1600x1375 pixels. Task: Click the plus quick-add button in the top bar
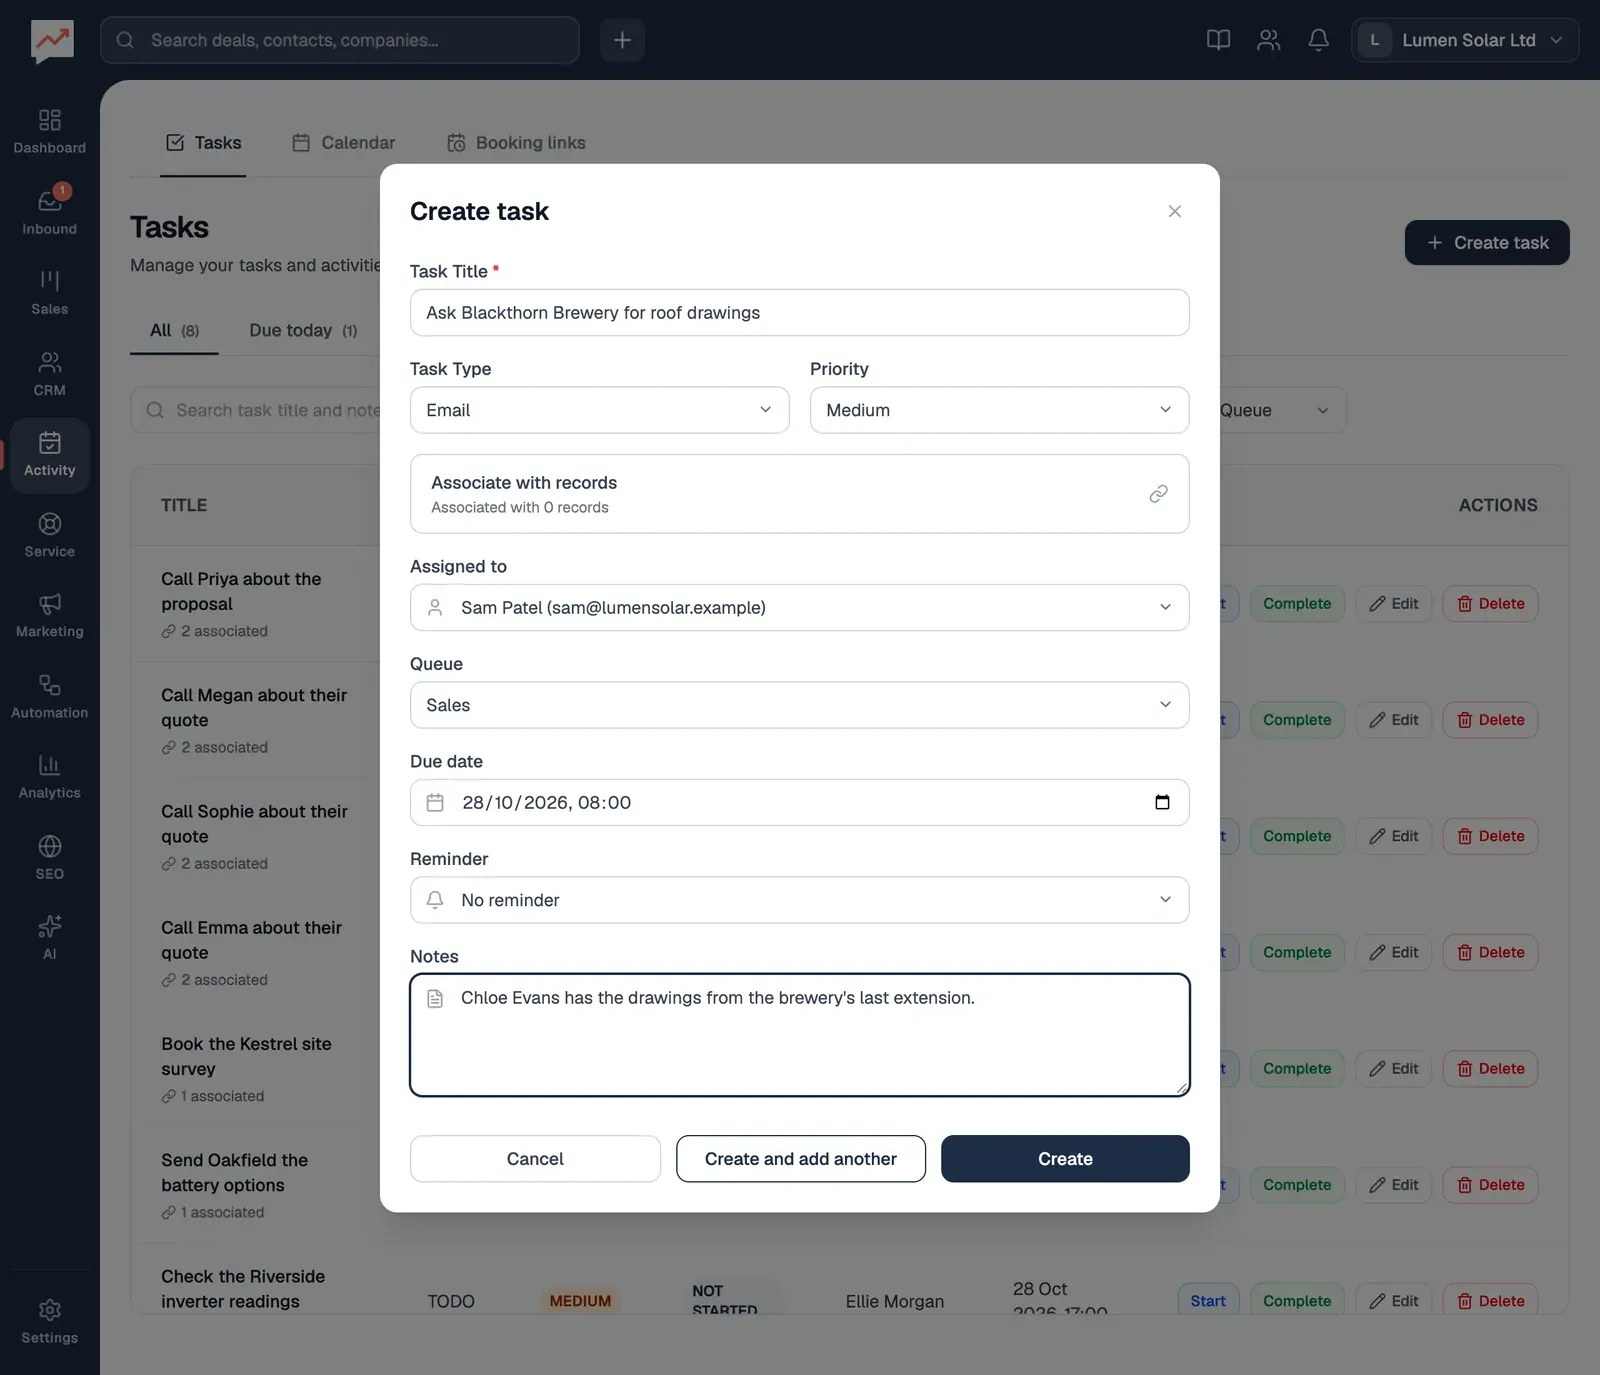622,40
